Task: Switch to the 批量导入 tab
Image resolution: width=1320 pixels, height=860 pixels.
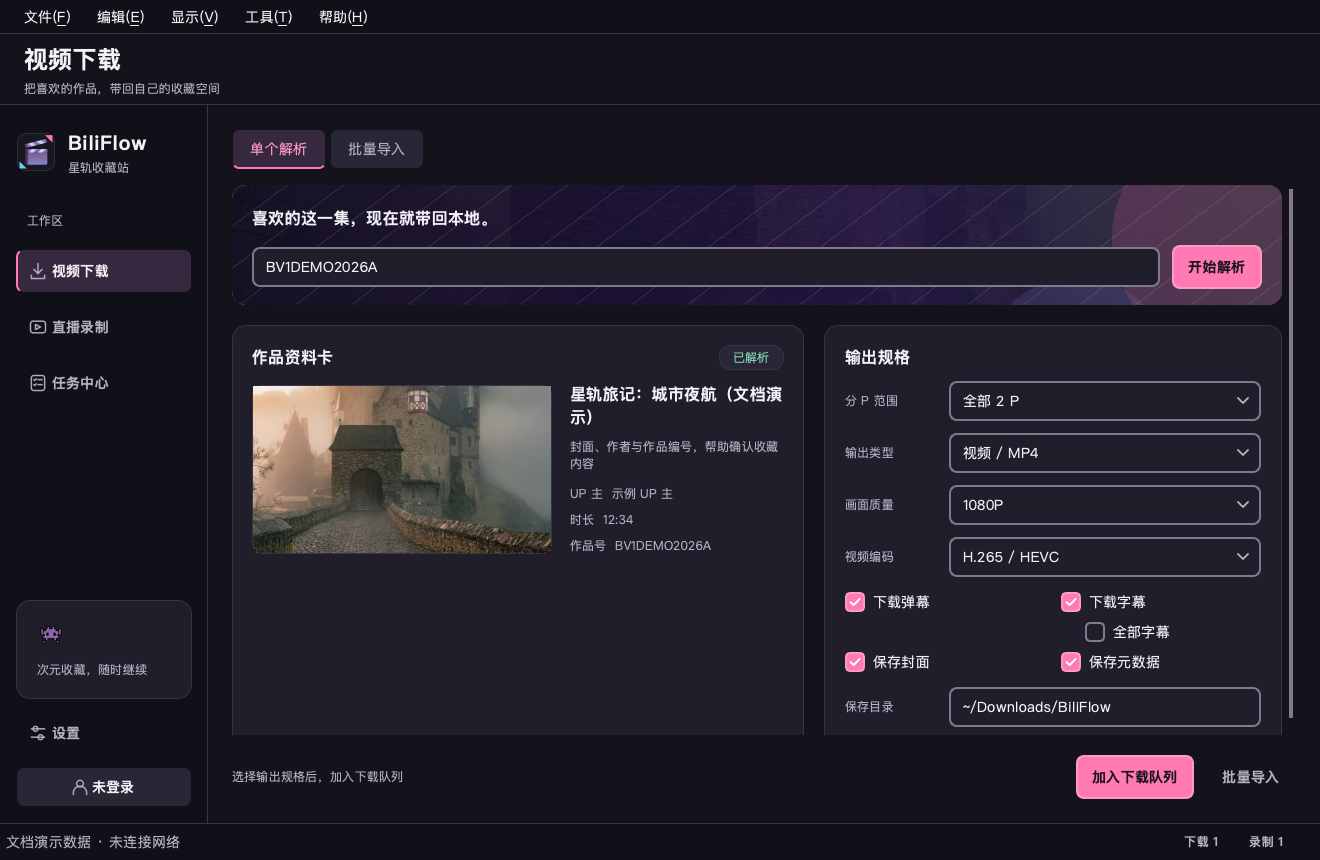Action: click(x=377, y=149)
